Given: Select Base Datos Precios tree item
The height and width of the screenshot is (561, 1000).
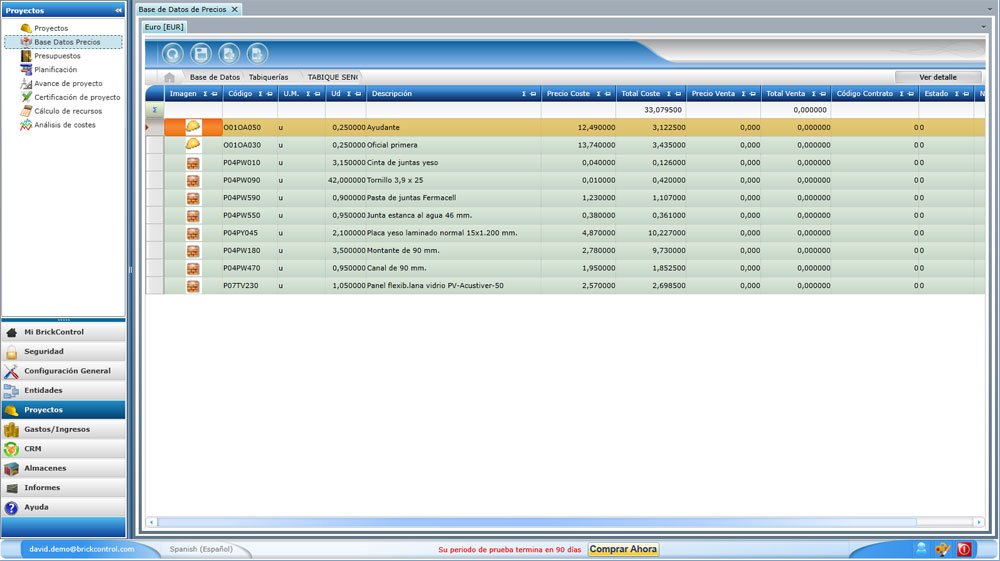Looking at the screenshot, I should [x=63, y=42].
